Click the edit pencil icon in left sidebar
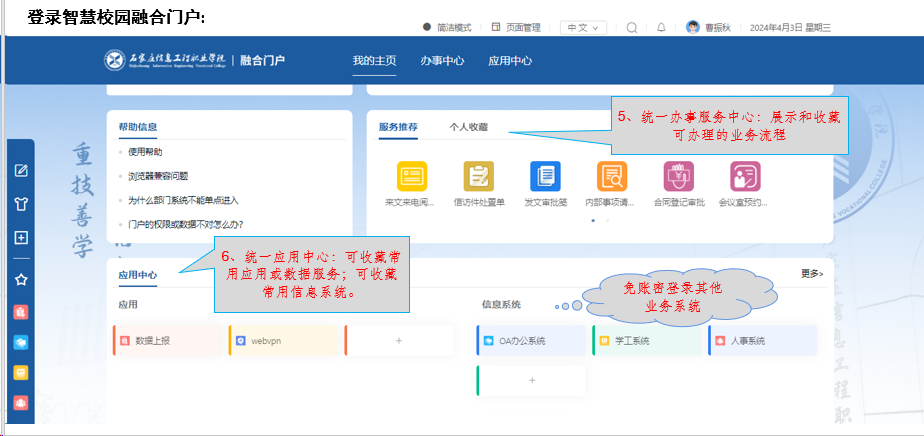924x436 pixels. tap(21, 170)
